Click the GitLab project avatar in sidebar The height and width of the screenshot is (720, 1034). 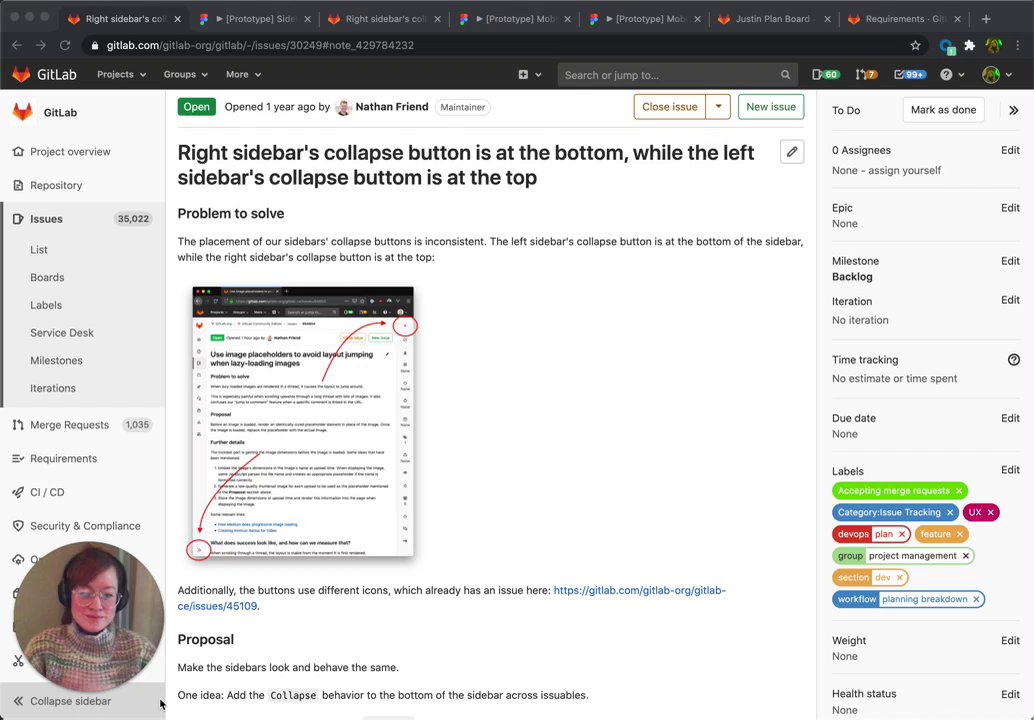point(22,112)
